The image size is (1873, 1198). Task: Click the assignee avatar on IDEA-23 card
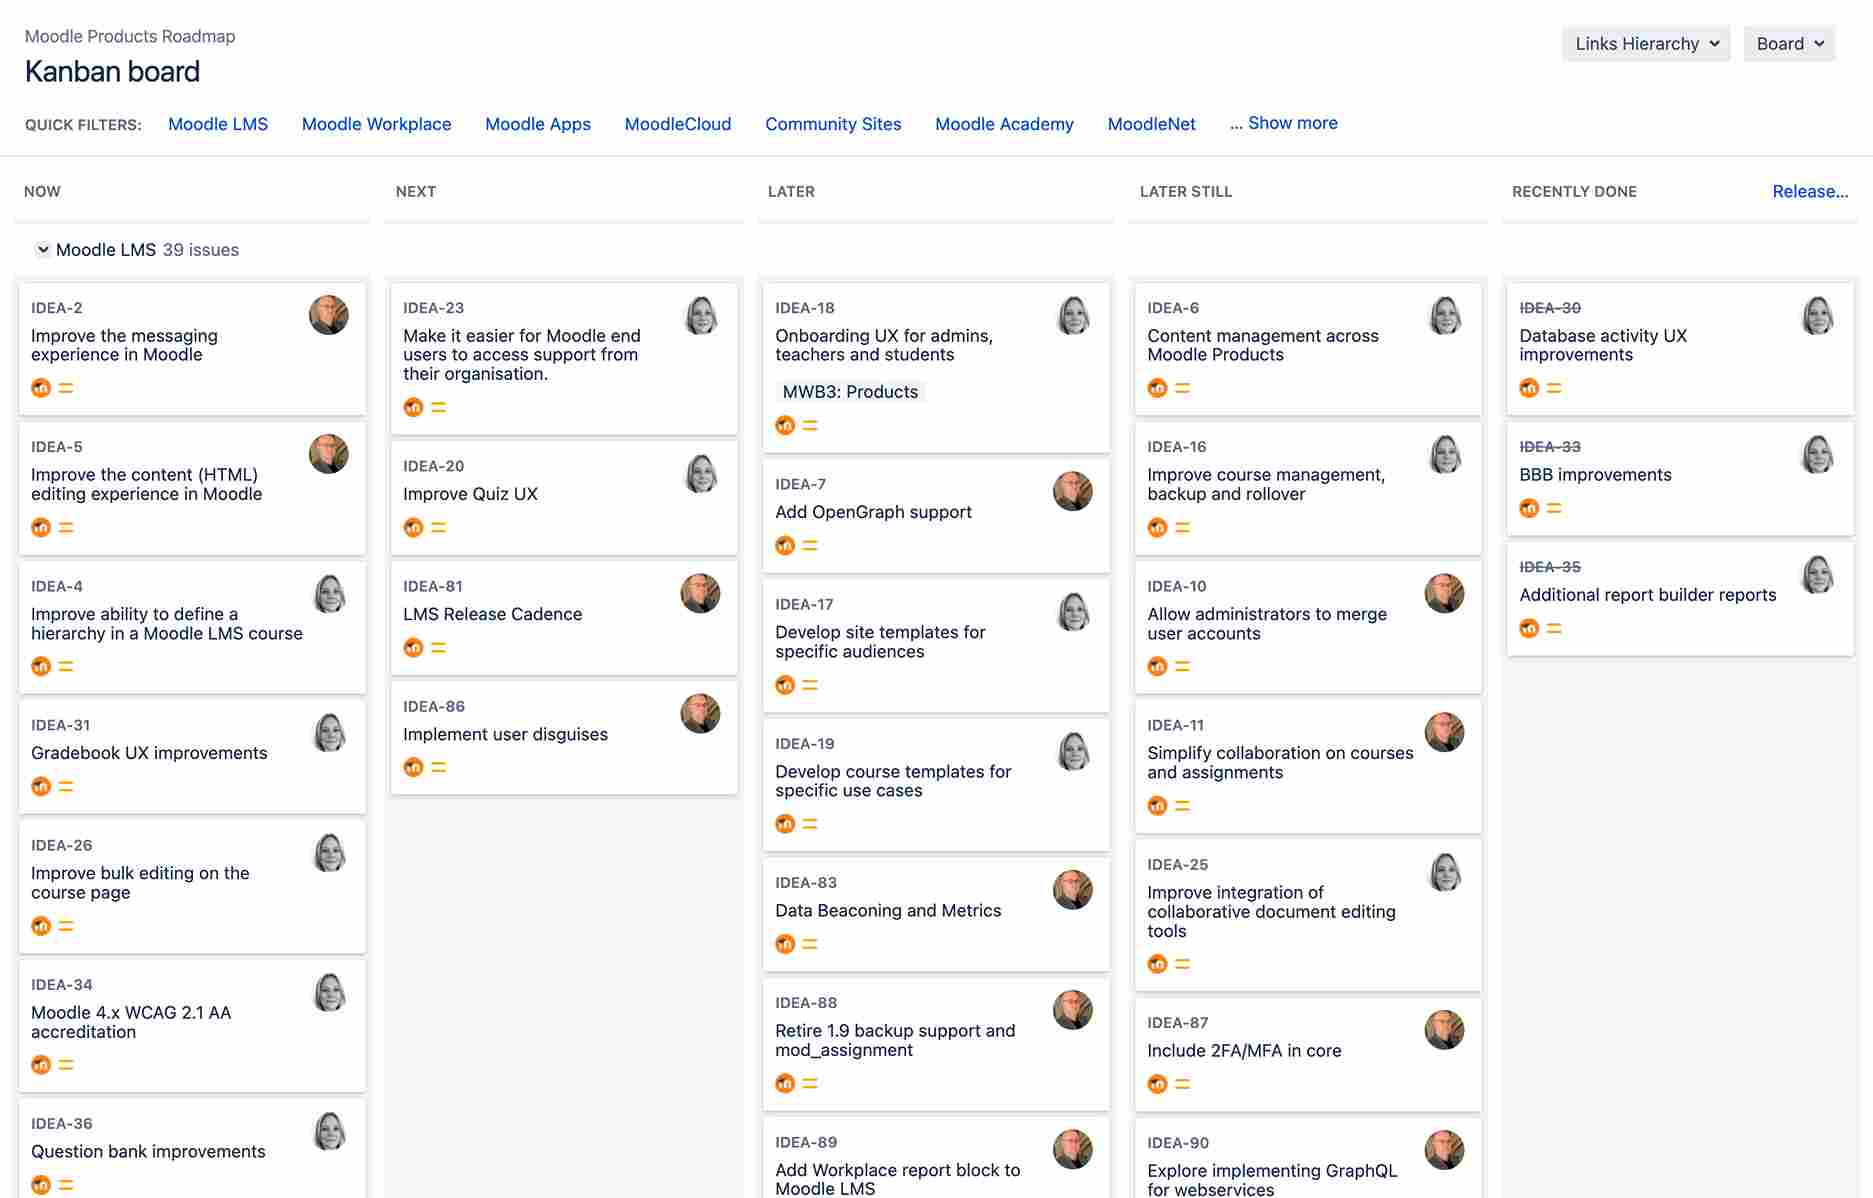700,315
